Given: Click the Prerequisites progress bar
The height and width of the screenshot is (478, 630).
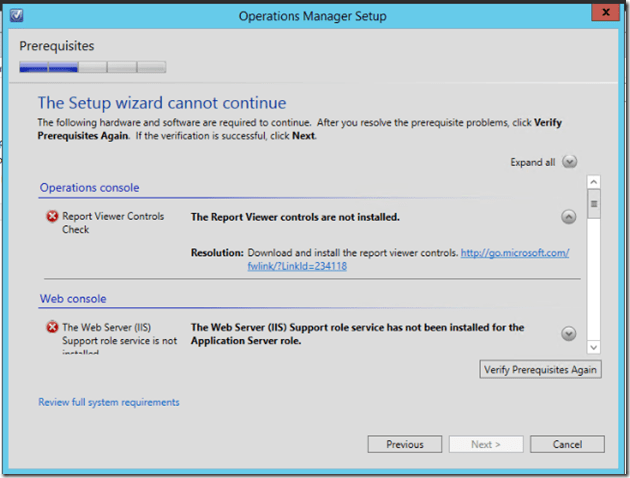Looking at the screenshot, I should (x=93, y=68).
